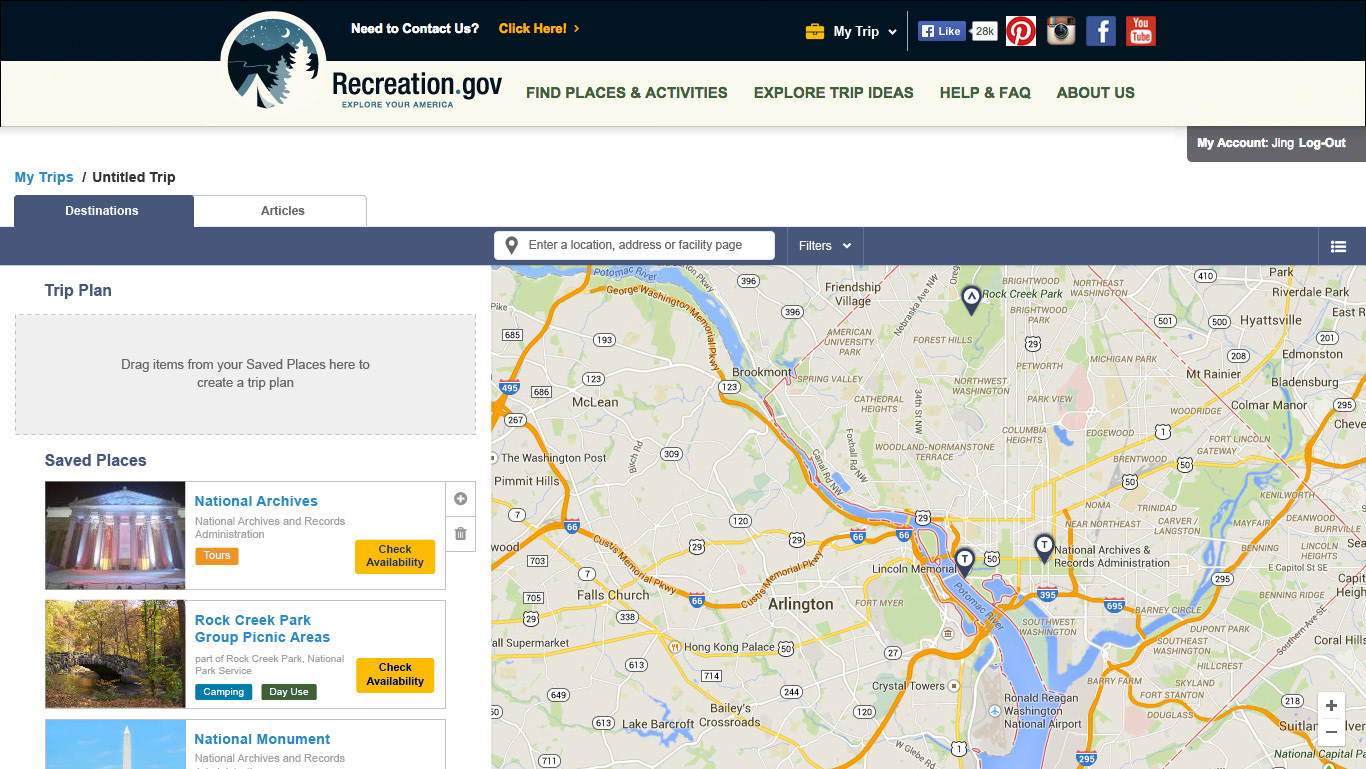
Task: Click the Tours tag on National Archives
Action: (x=217, y=556)
